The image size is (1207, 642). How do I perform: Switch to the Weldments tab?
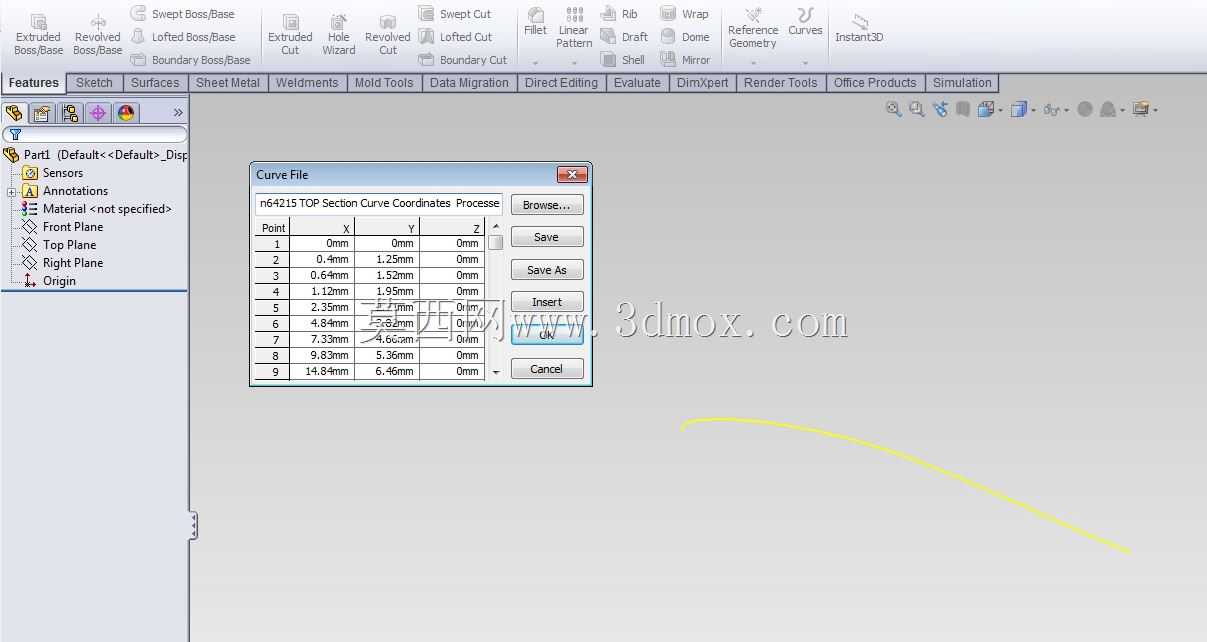point(308,83)
